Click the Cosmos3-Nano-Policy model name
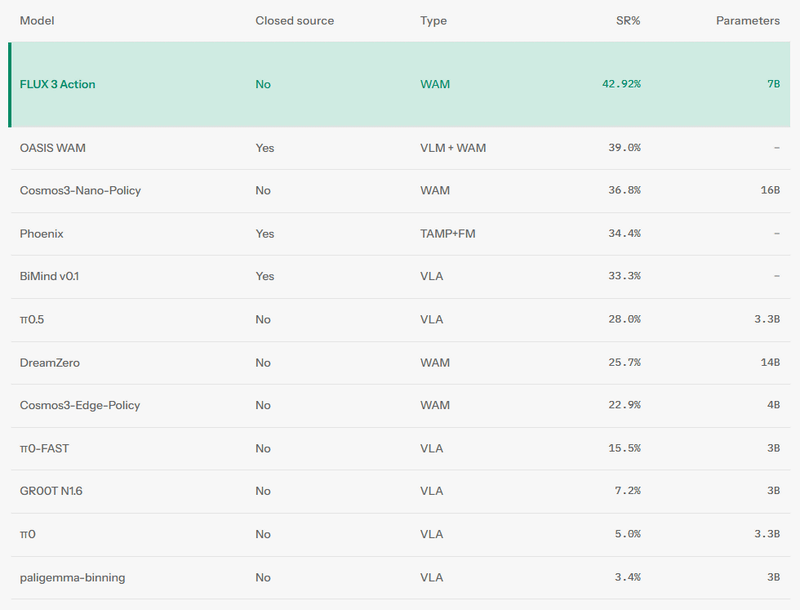 (x=80, y=190)
